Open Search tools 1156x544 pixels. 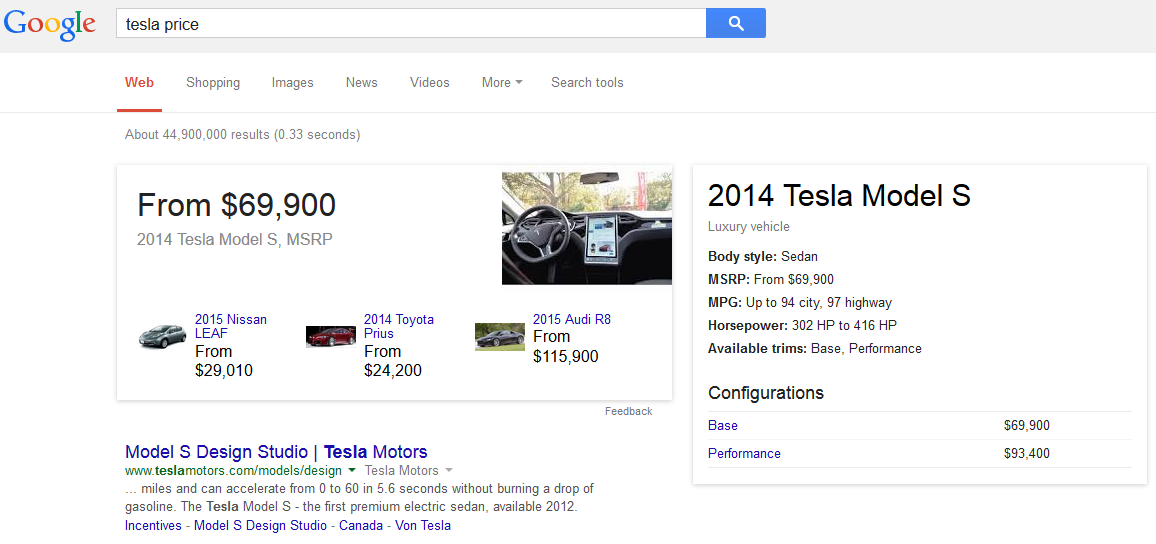pyautogui.click(x=587, y=83)
